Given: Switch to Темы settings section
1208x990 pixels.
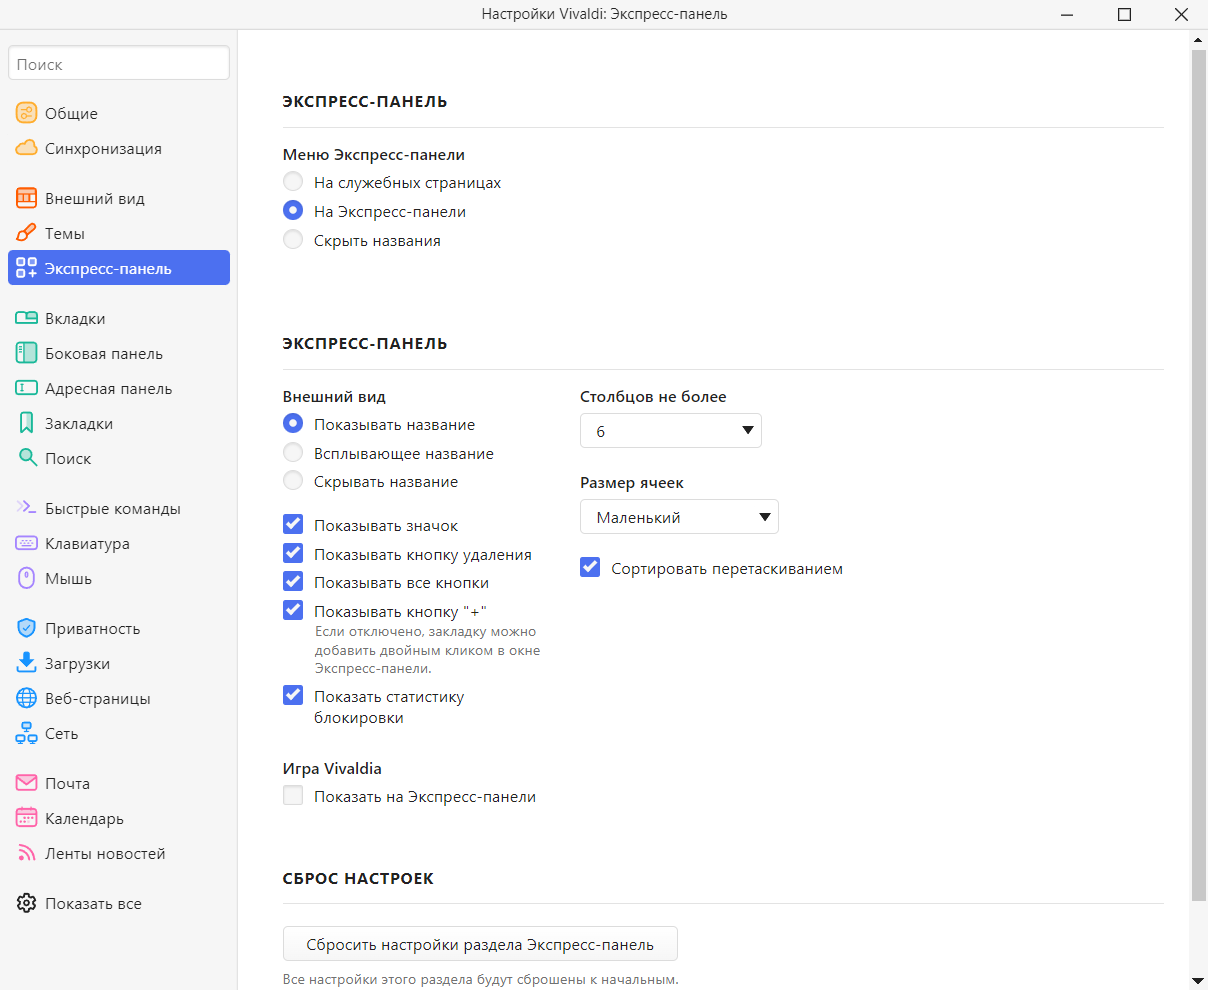Looking at the screenshot, I should click(119, 233).
